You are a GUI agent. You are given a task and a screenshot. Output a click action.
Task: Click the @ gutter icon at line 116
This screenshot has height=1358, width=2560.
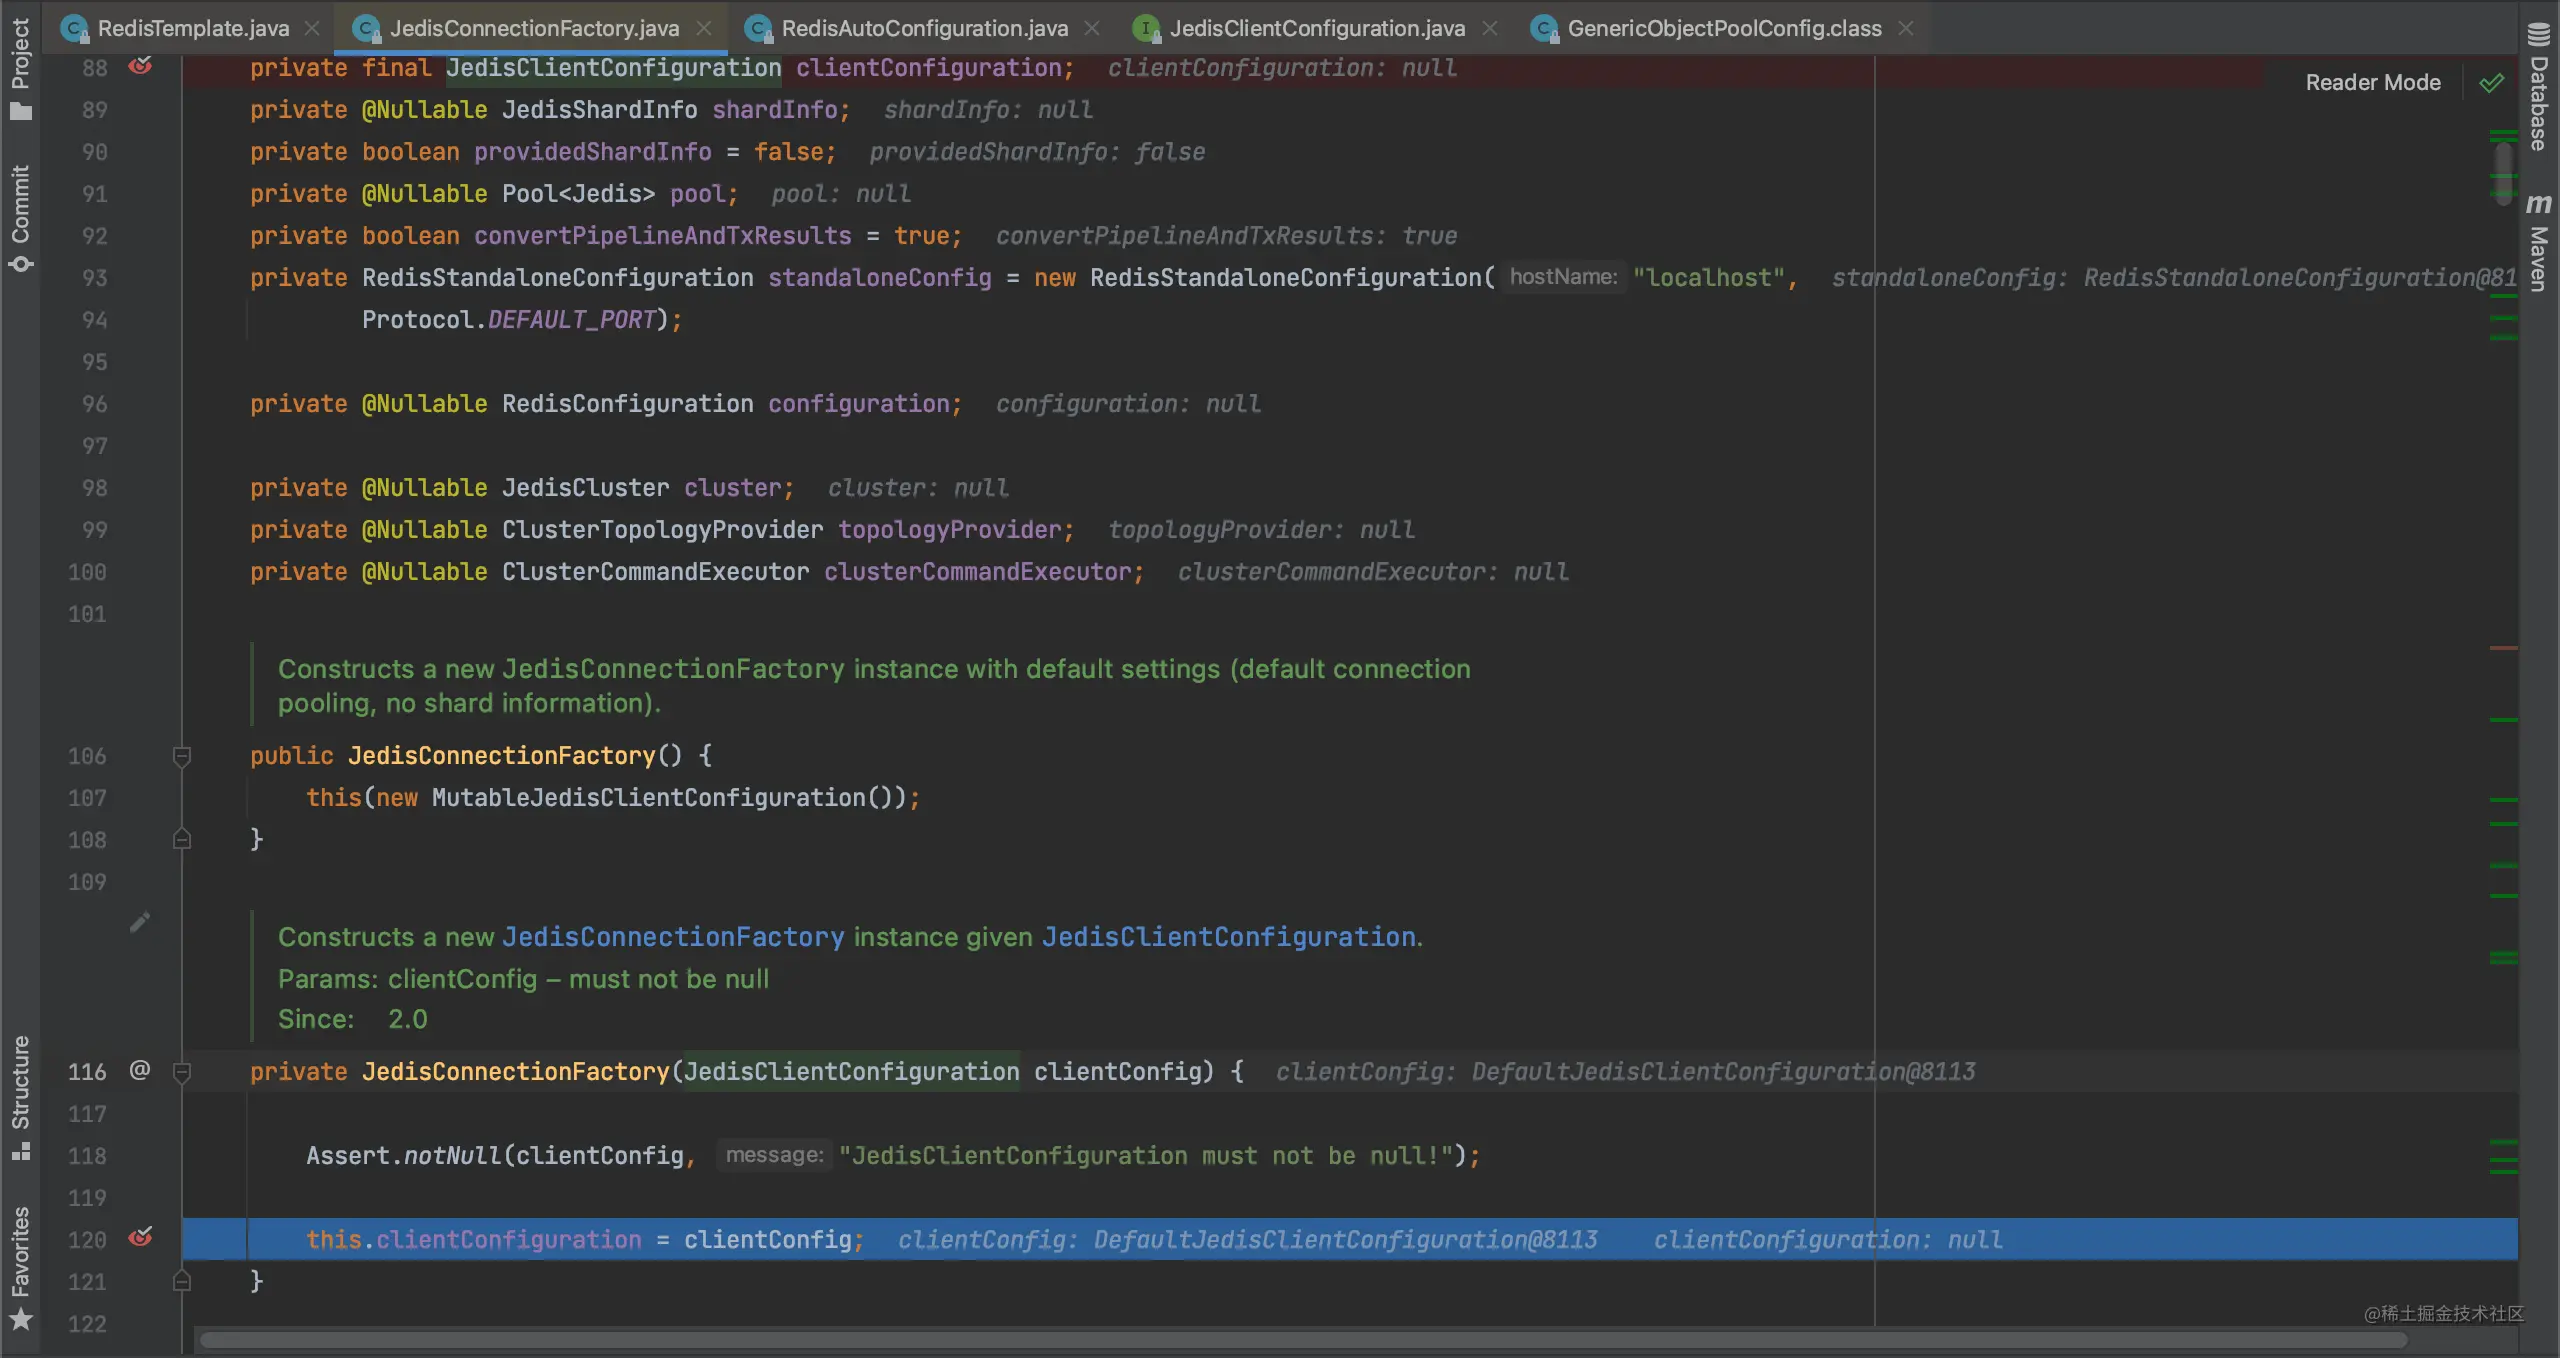click(x=140, y=1070)
